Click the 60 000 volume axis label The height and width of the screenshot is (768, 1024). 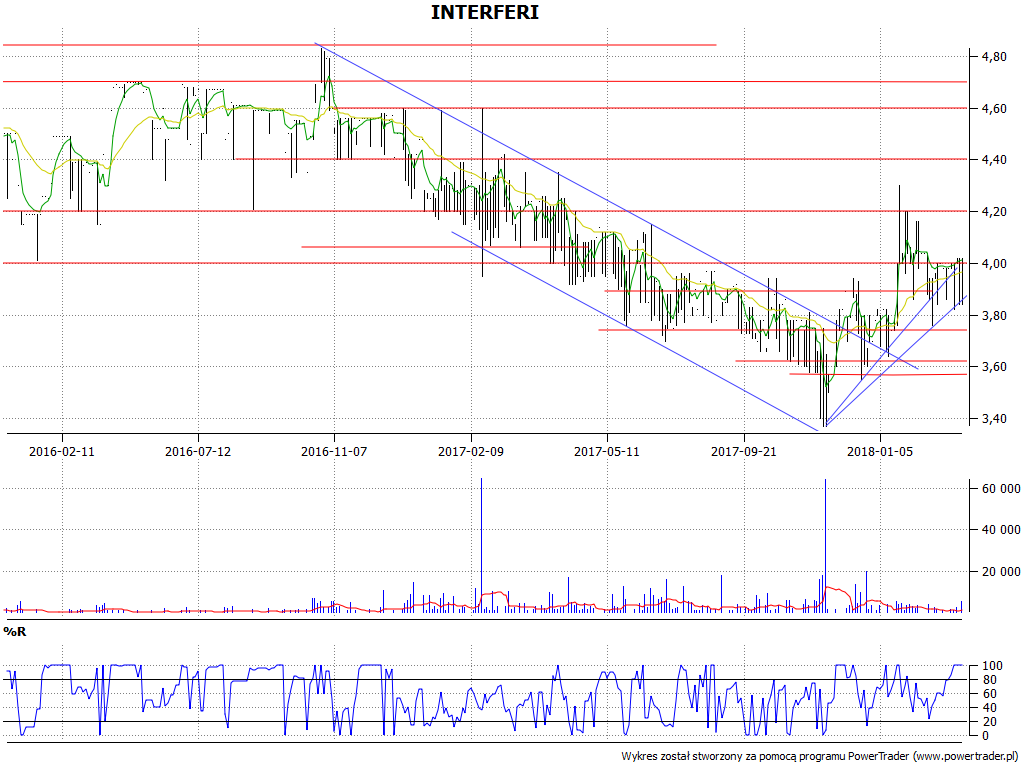tap(1000, 488)
